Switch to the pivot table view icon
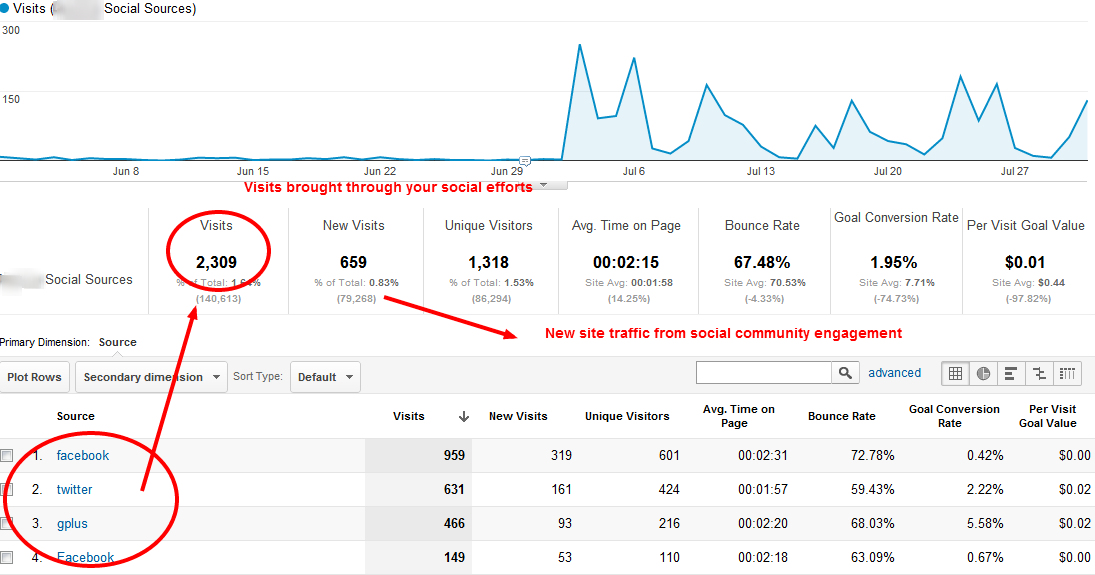This screenshot has width=1095, height=575. click(1067, 374)
